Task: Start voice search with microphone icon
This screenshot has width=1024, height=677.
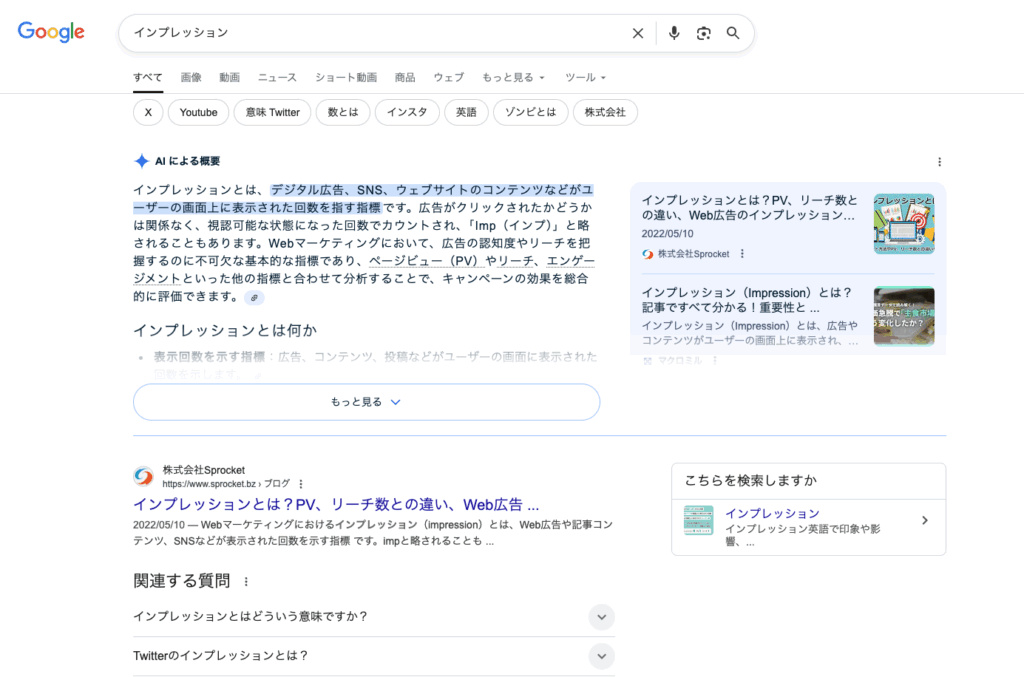Action: (674, 33)
